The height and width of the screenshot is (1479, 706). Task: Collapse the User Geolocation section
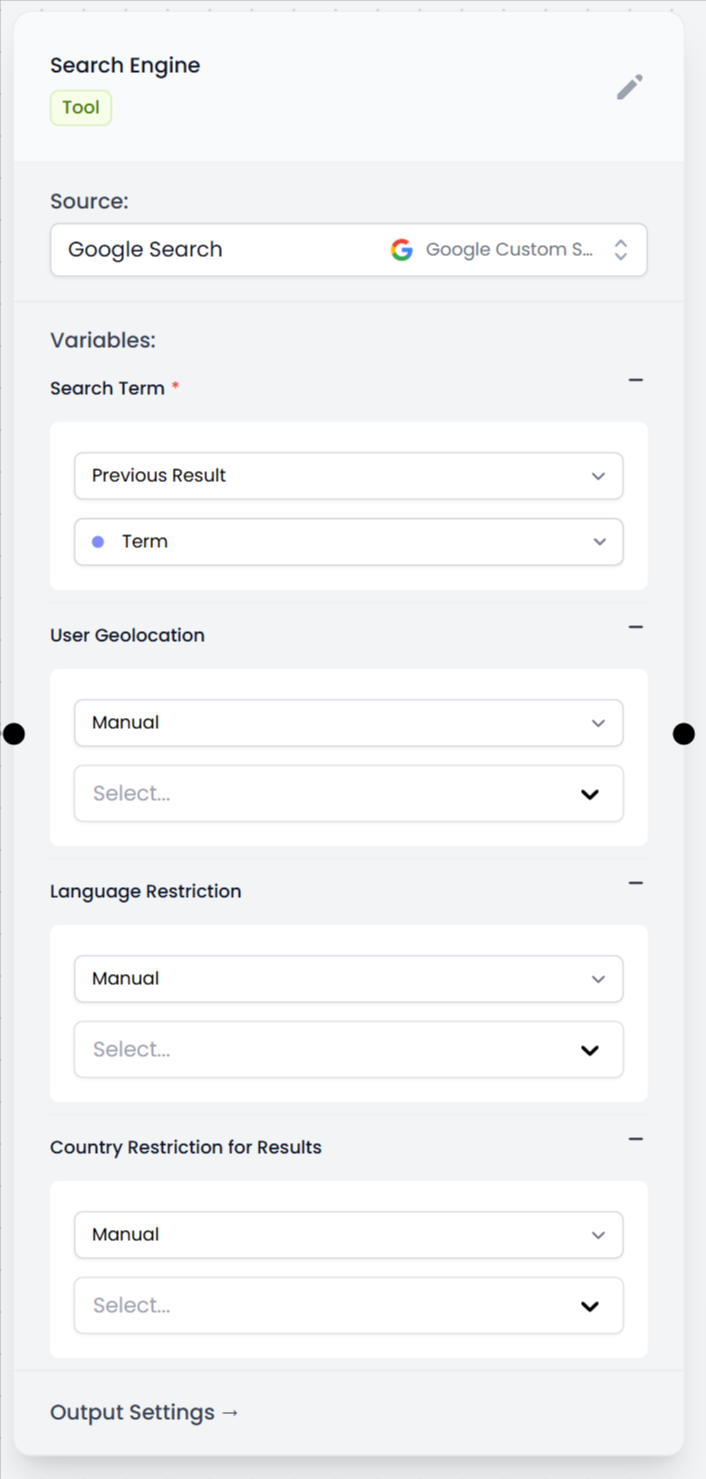[635, 628]
